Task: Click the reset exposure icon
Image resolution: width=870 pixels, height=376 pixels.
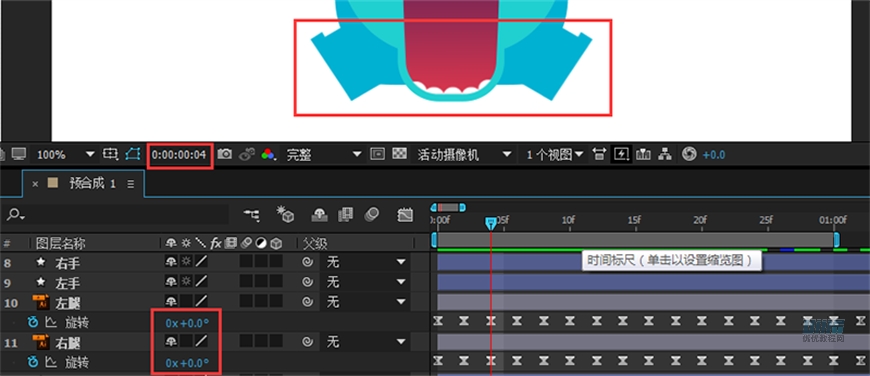Action: click(x=689, y=154)
